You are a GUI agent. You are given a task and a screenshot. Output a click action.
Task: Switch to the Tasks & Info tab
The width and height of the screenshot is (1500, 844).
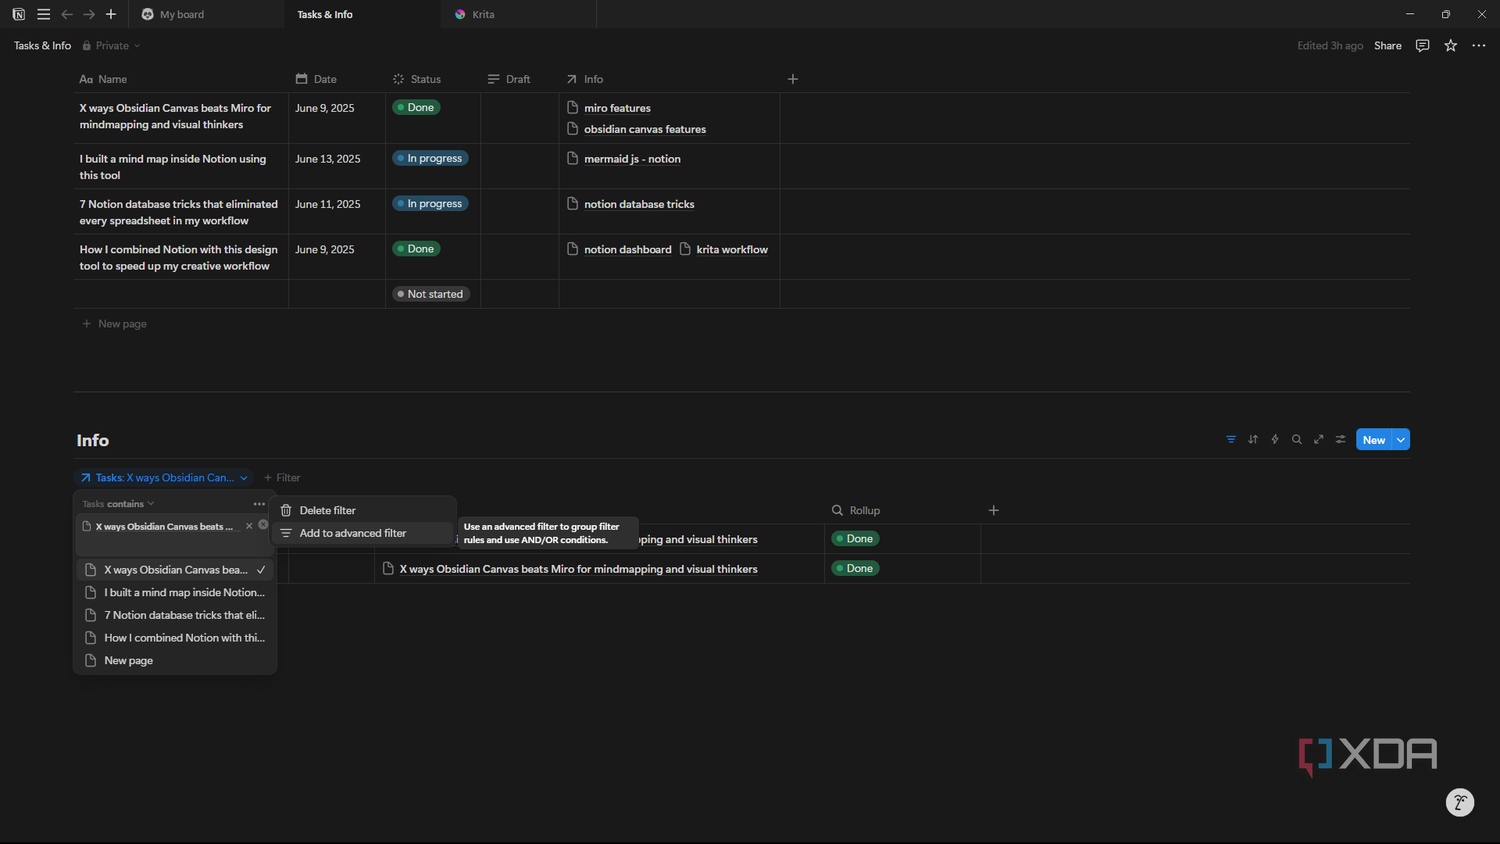click(x=362, y=14)
